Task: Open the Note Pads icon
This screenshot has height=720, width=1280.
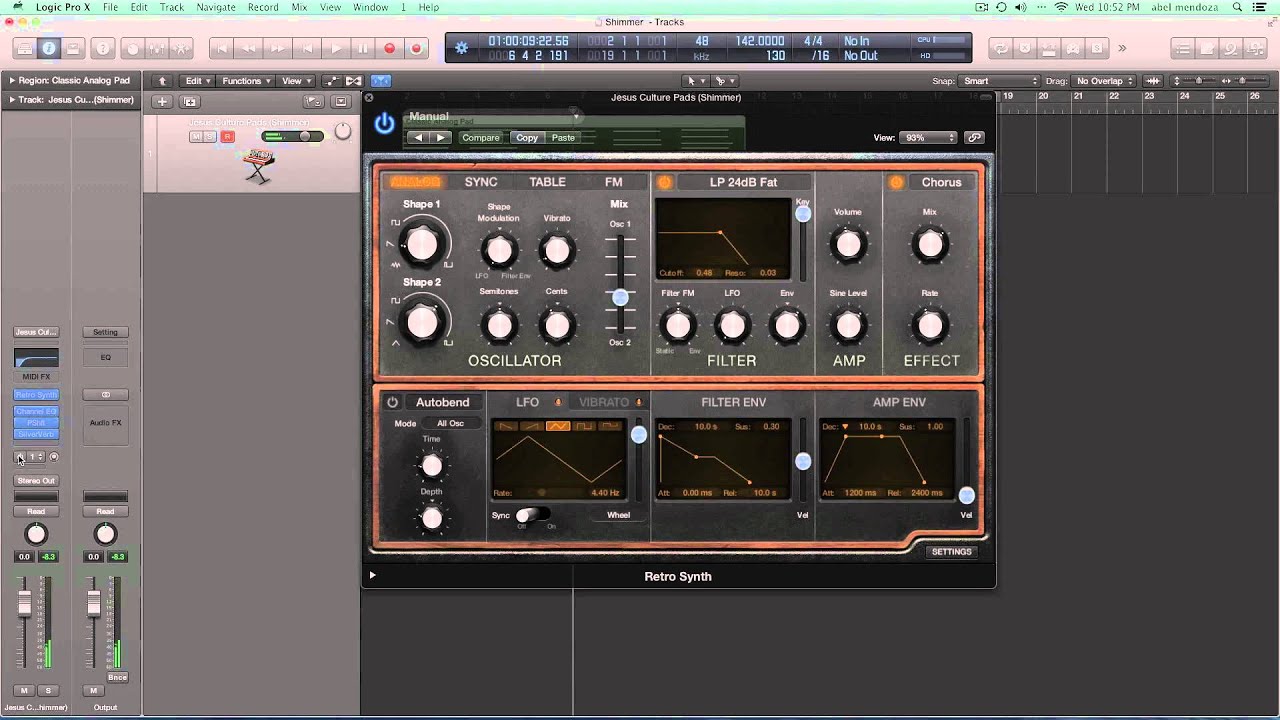Action: click(1207, 48)
